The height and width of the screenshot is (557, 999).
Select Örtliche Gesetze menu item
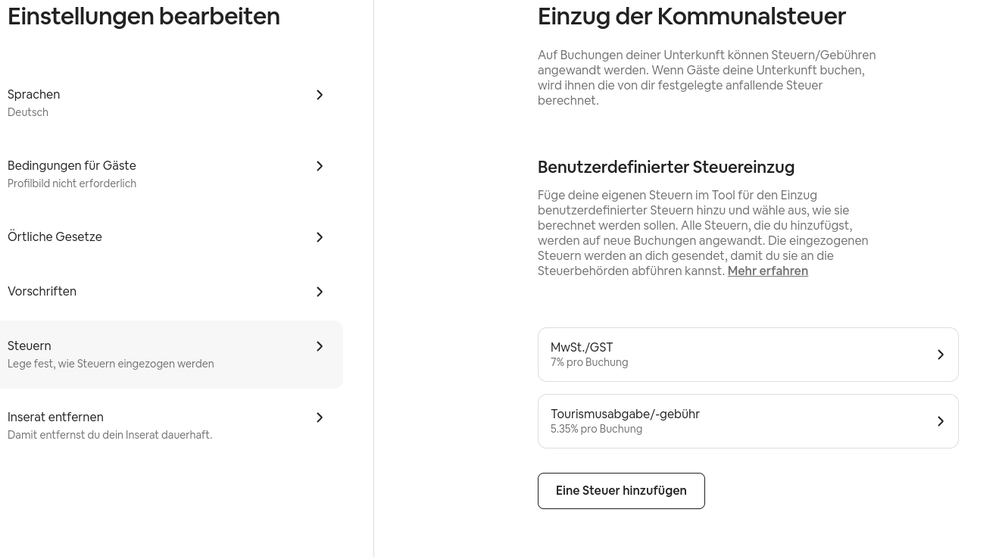[55, 237]
